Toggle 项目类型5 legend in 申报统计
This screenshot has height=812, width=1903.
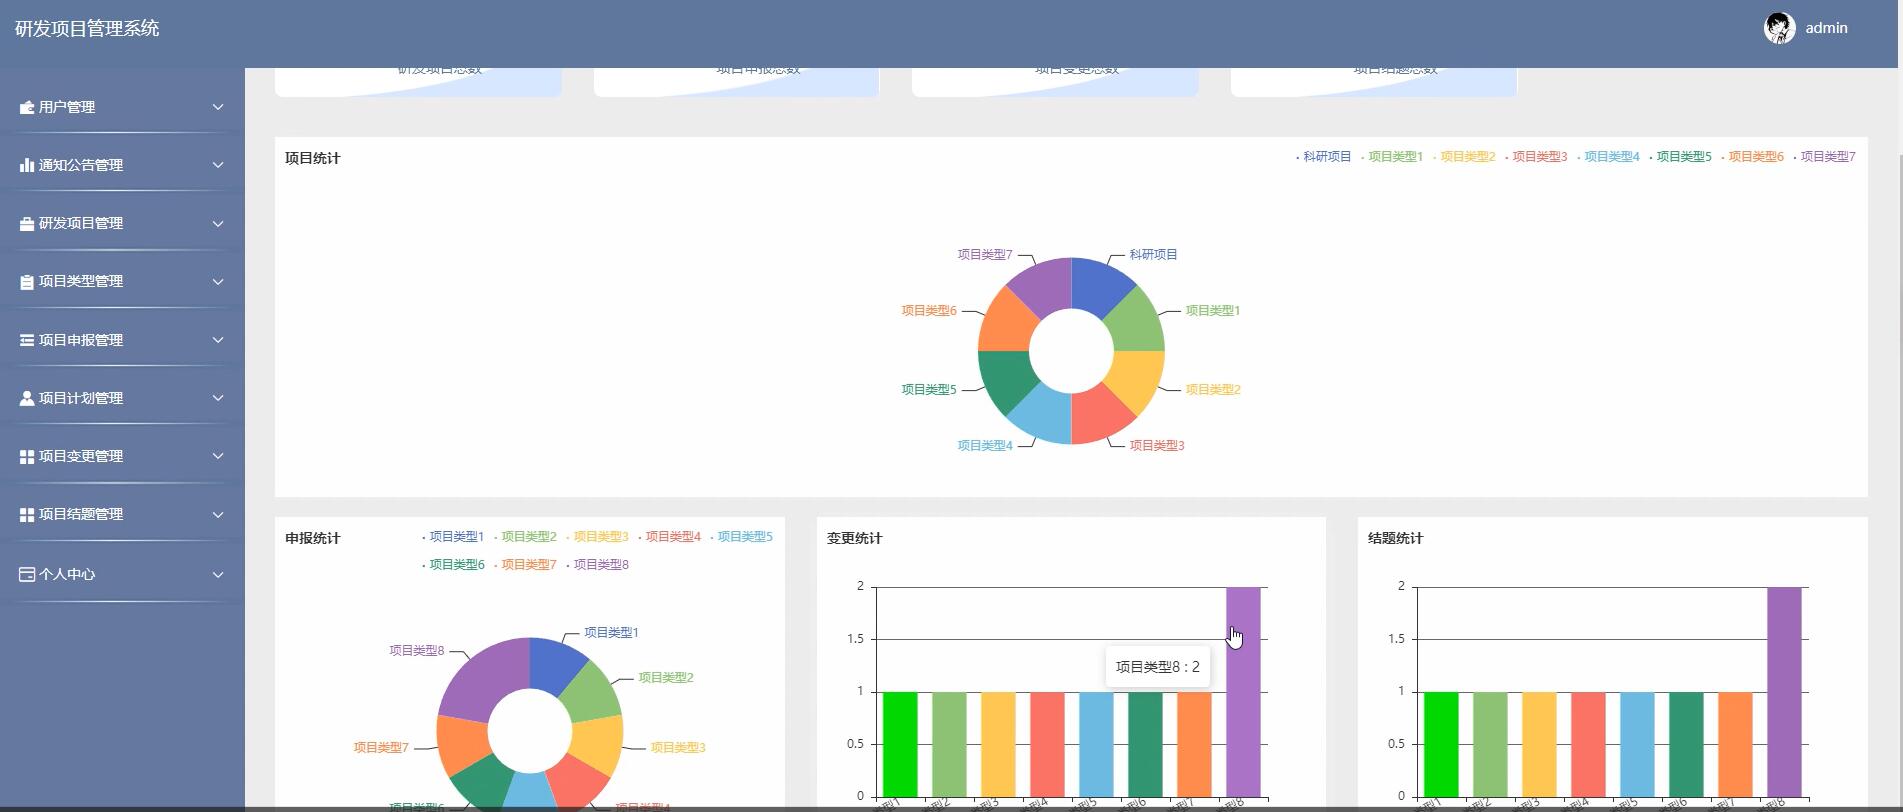pos(741,537)
